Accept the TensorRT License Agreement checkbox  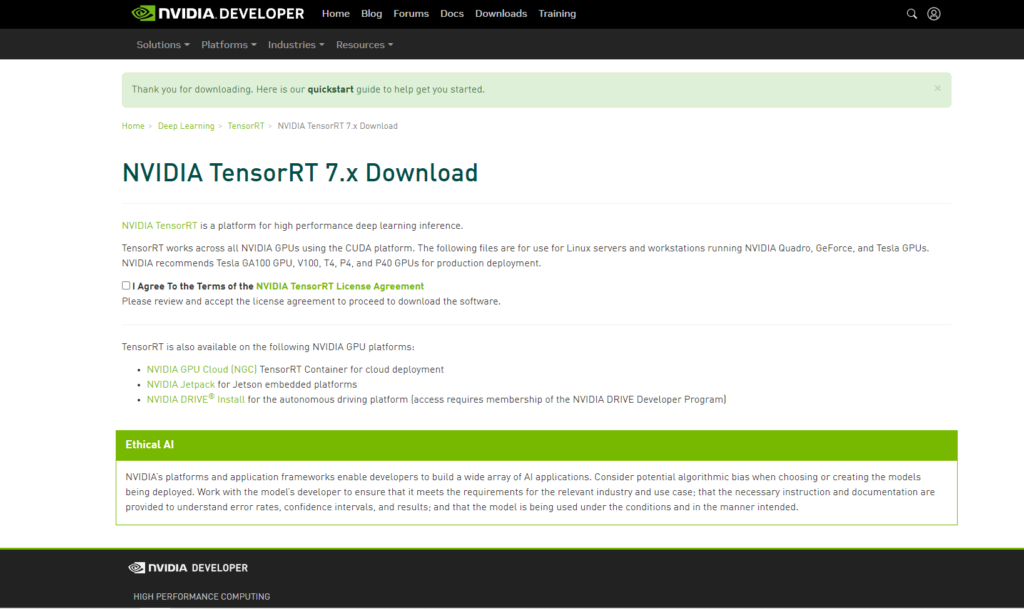[x=126, y=285]
